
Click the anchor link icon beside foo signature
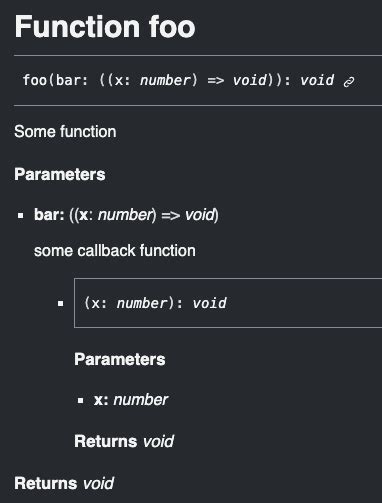click(x=349, y=81)
